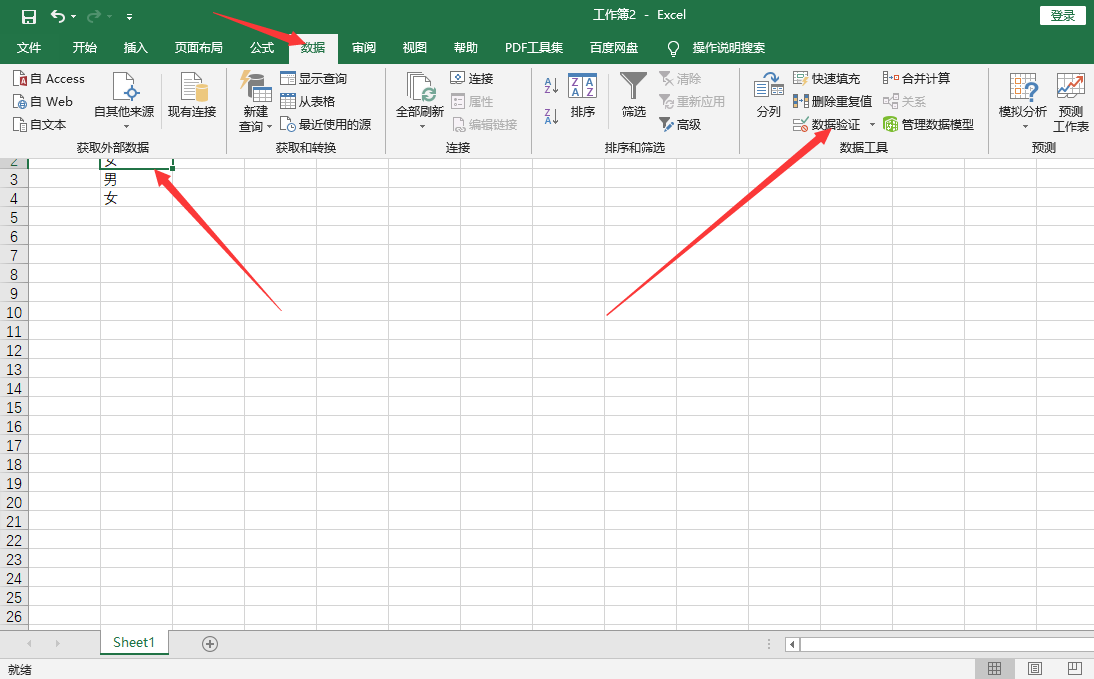
Task: Add a new sheet with plus button
Action: click(210, 644)
